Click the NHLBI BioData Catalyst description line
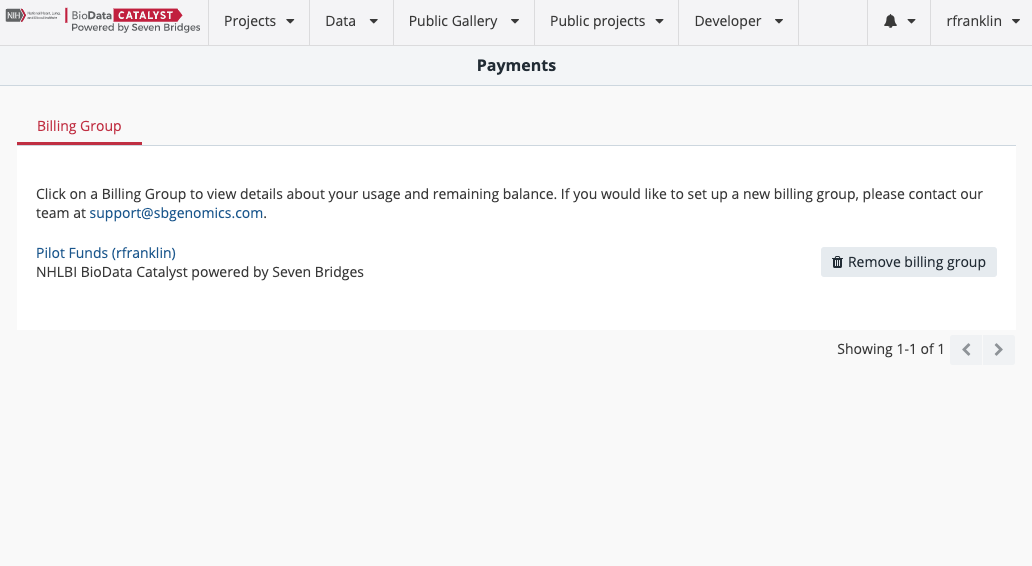Screen dimensions: 1032x566 tap(200, 272)
